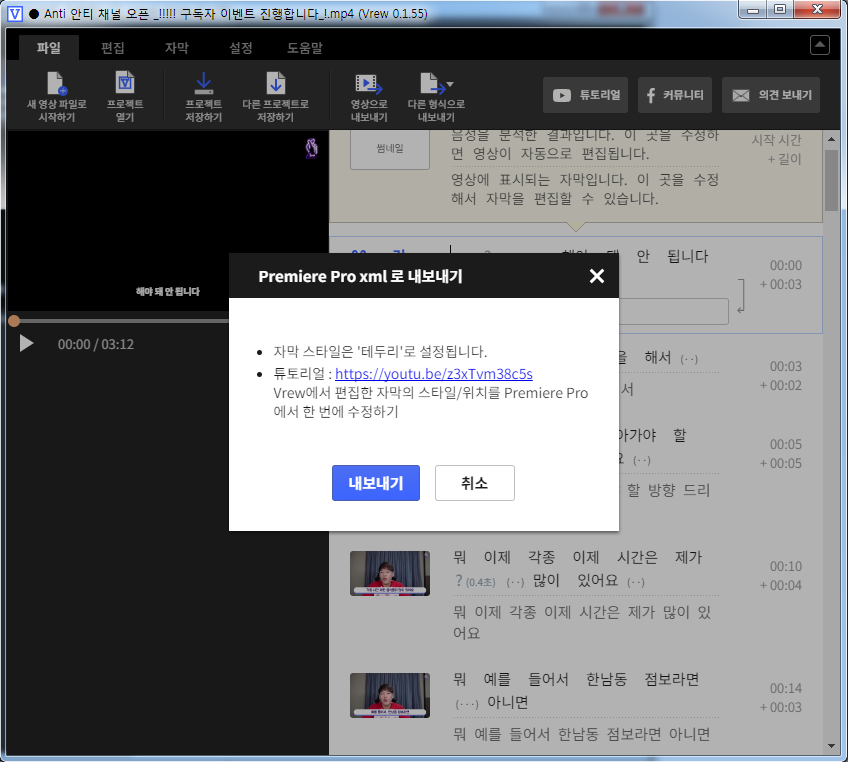Open project via 프로젝트 열기 icon
The width and height of the screenshot is (848, 762).
pyautogui.click(x=125, y=96)
